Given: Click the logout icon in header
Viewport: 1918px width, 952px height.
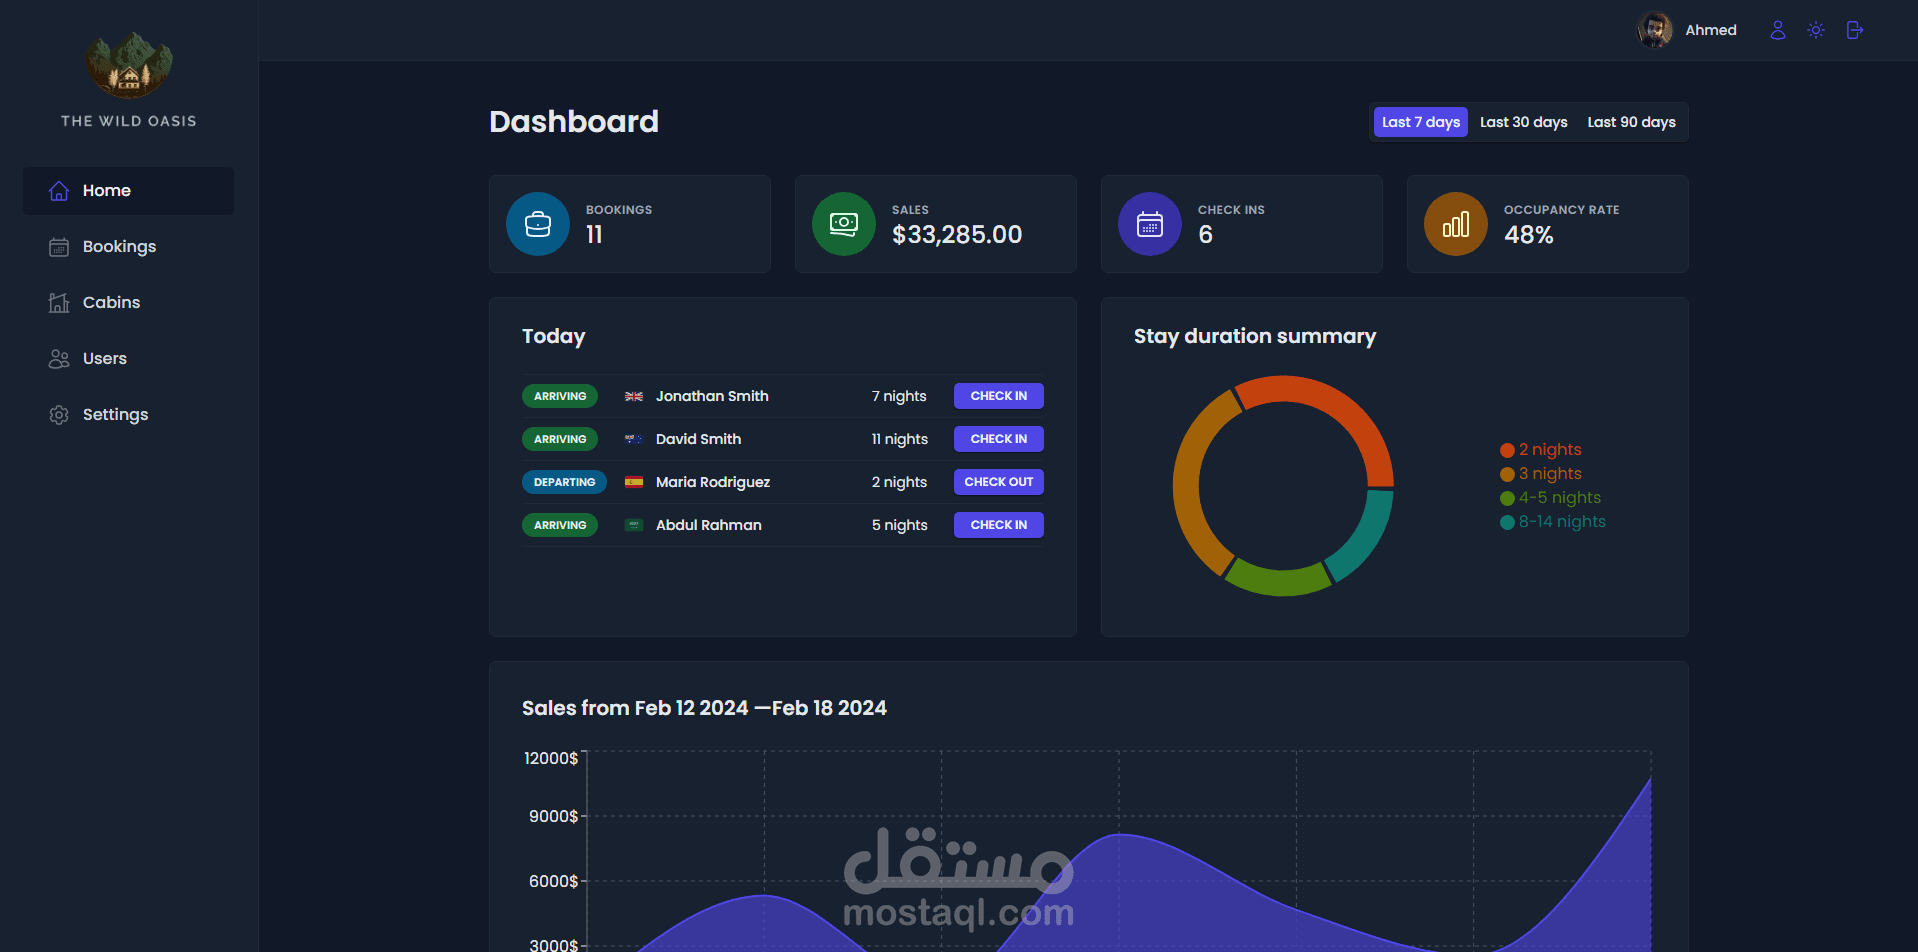Looking at the screenshot, I should (1855, 30).
